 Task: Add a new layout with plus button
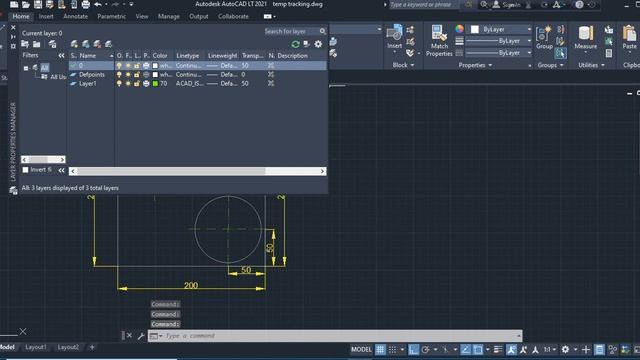pyautogui.click(x=92, y=347)
